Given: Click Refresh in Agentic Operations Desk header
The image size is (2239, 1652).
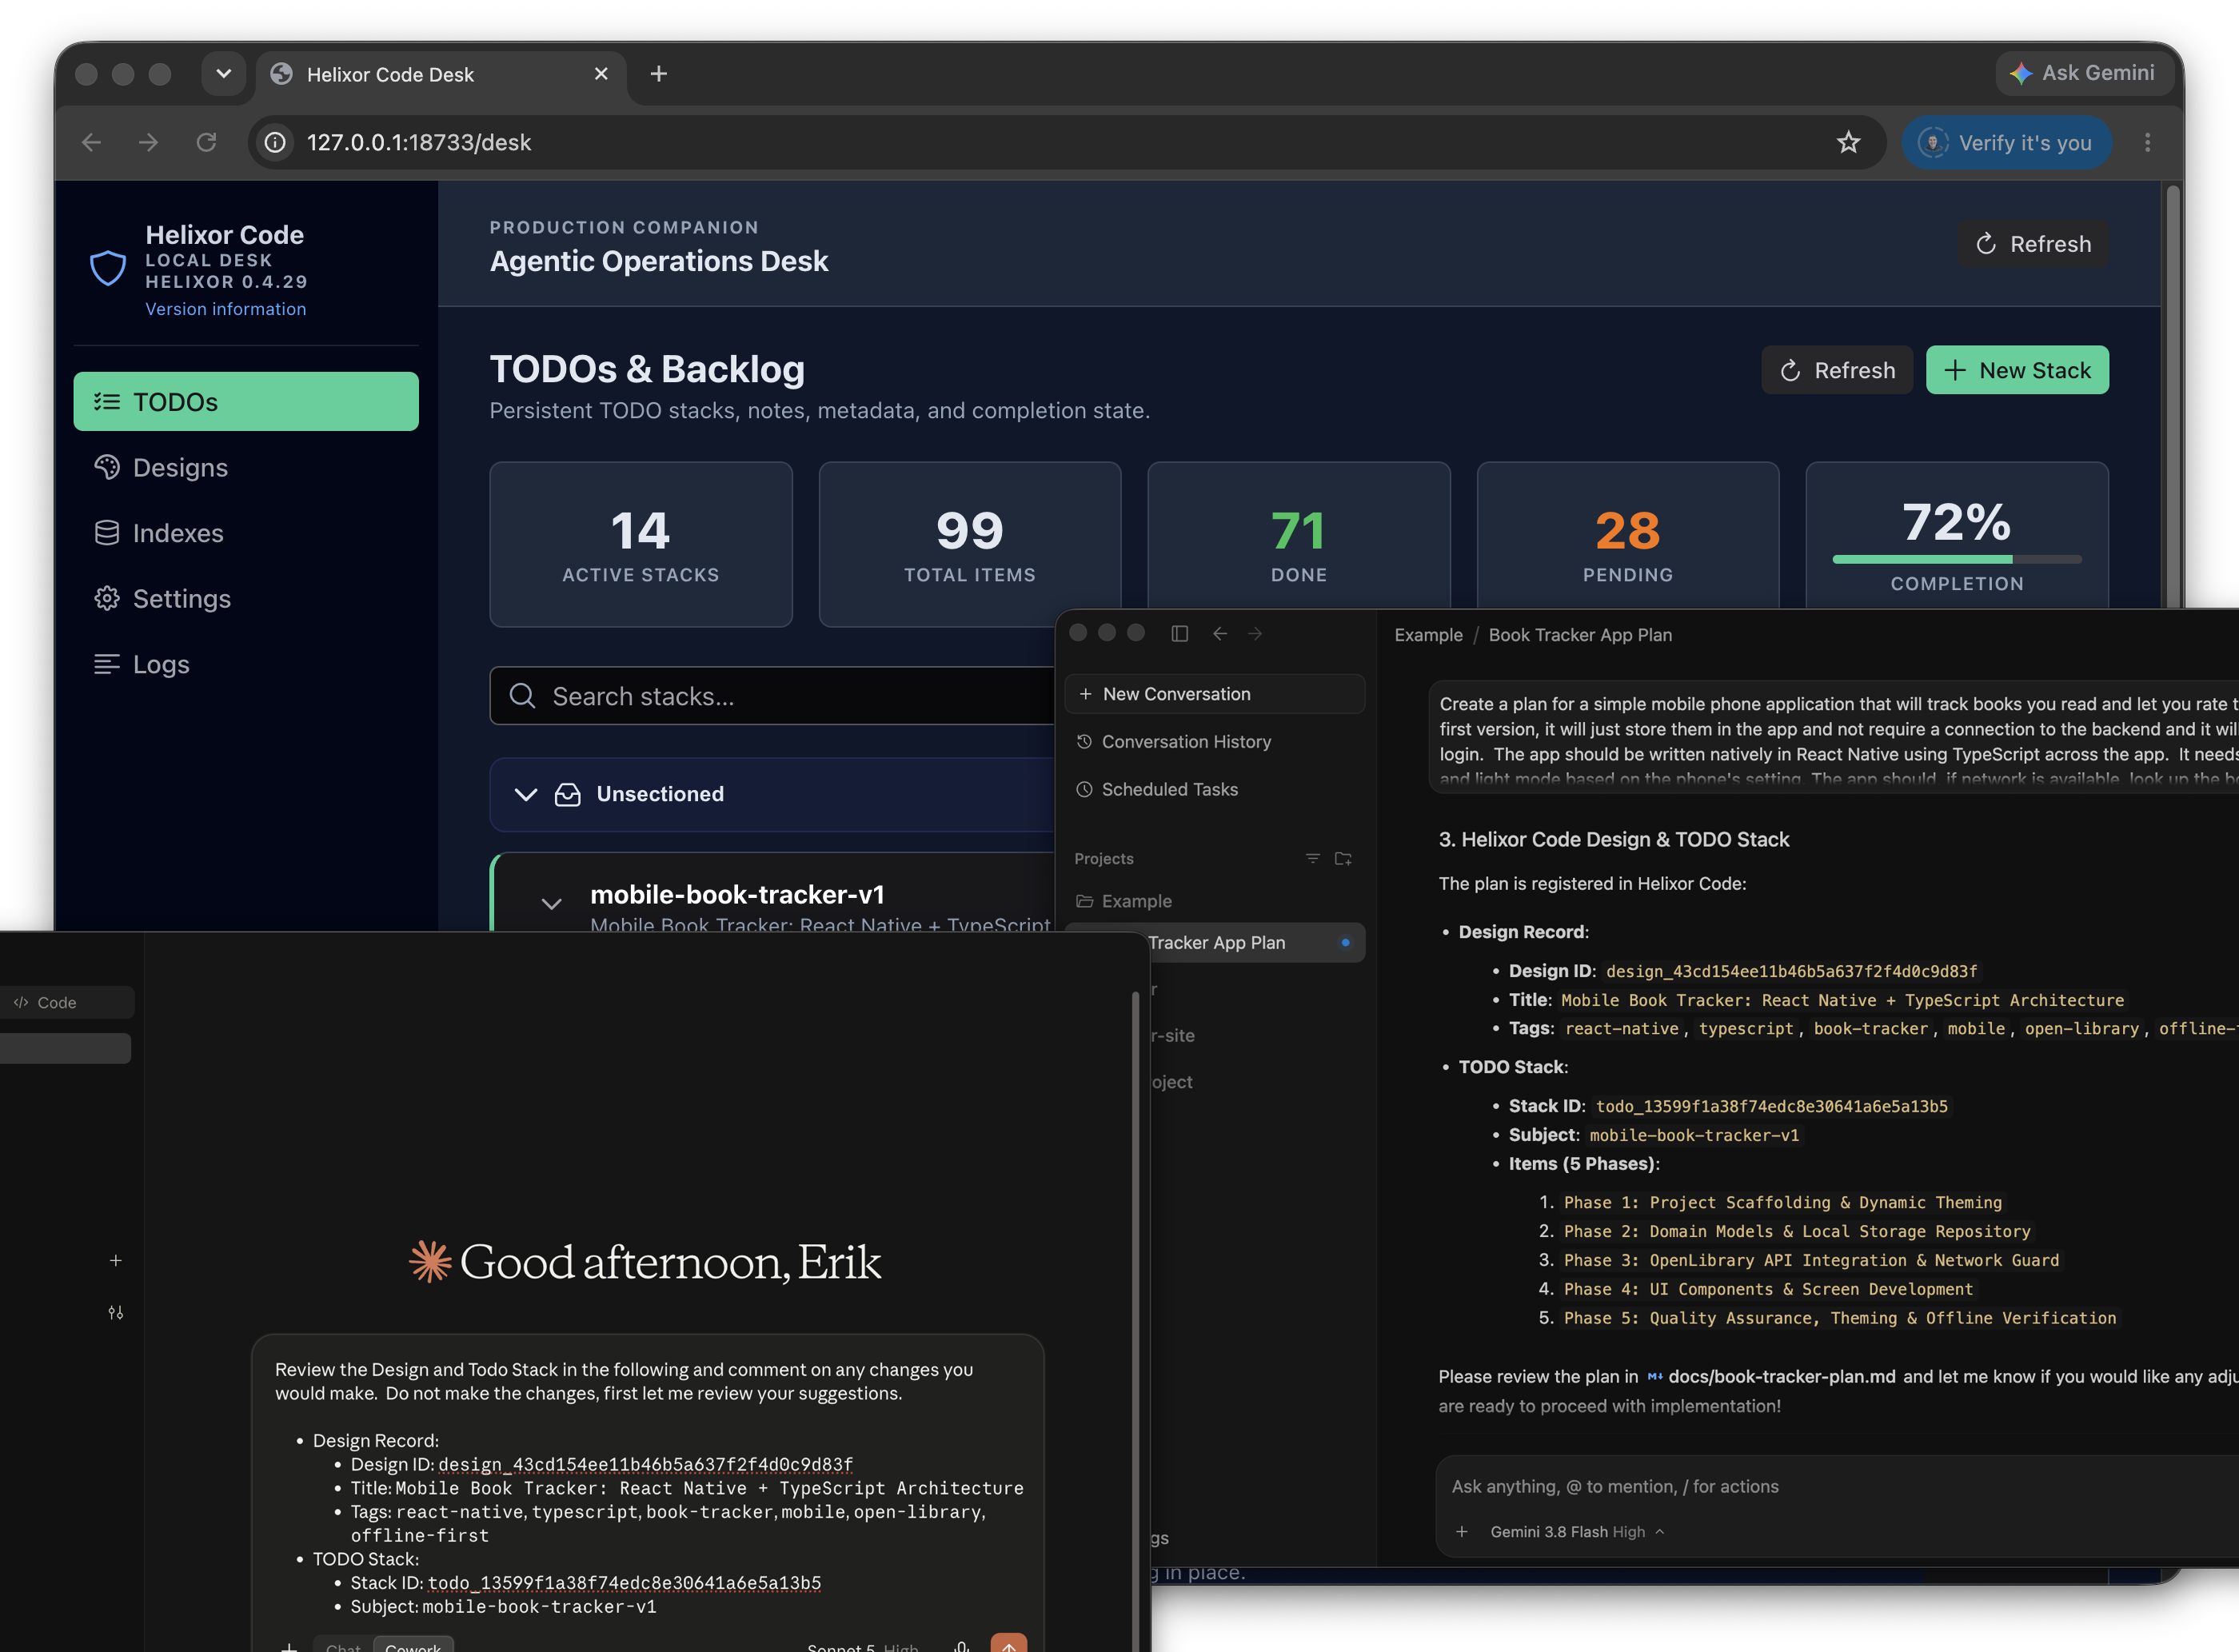Looking at the screenshot, I should tap(2033, 244).
